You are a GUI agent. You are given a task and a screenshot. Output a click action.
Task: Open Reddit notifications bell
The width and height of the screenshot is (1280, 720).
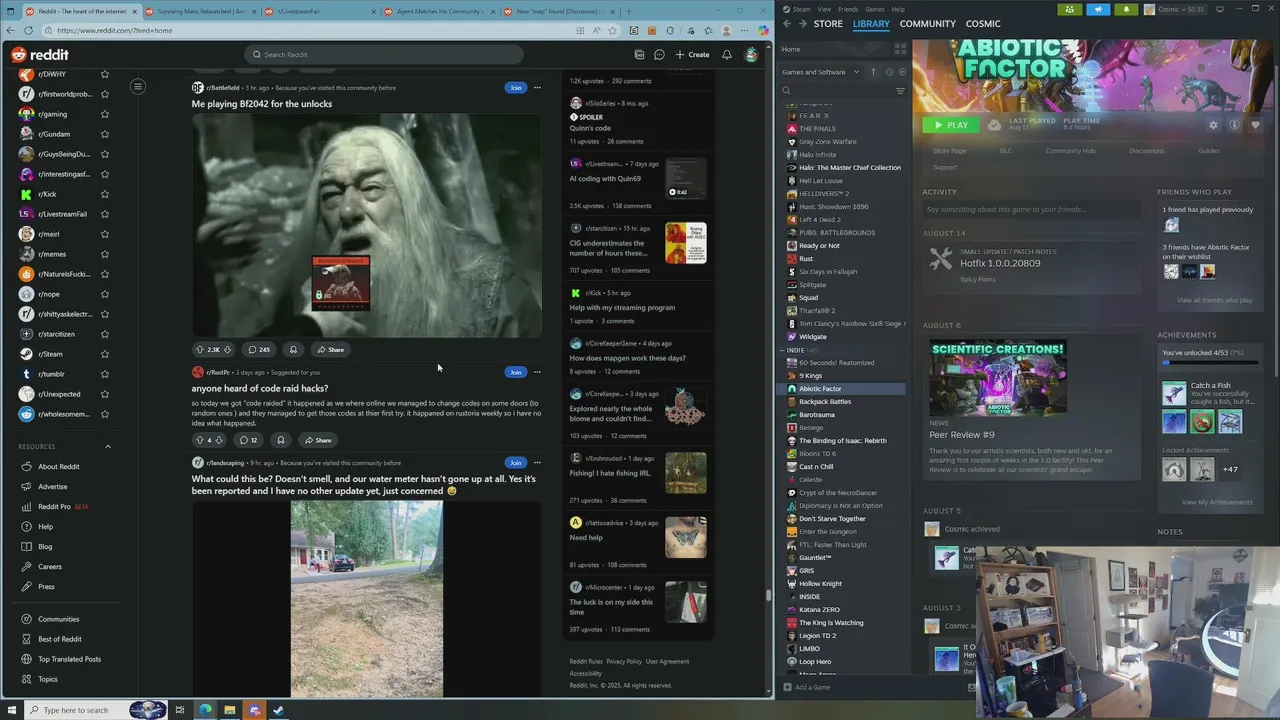[x=727, y=54]
